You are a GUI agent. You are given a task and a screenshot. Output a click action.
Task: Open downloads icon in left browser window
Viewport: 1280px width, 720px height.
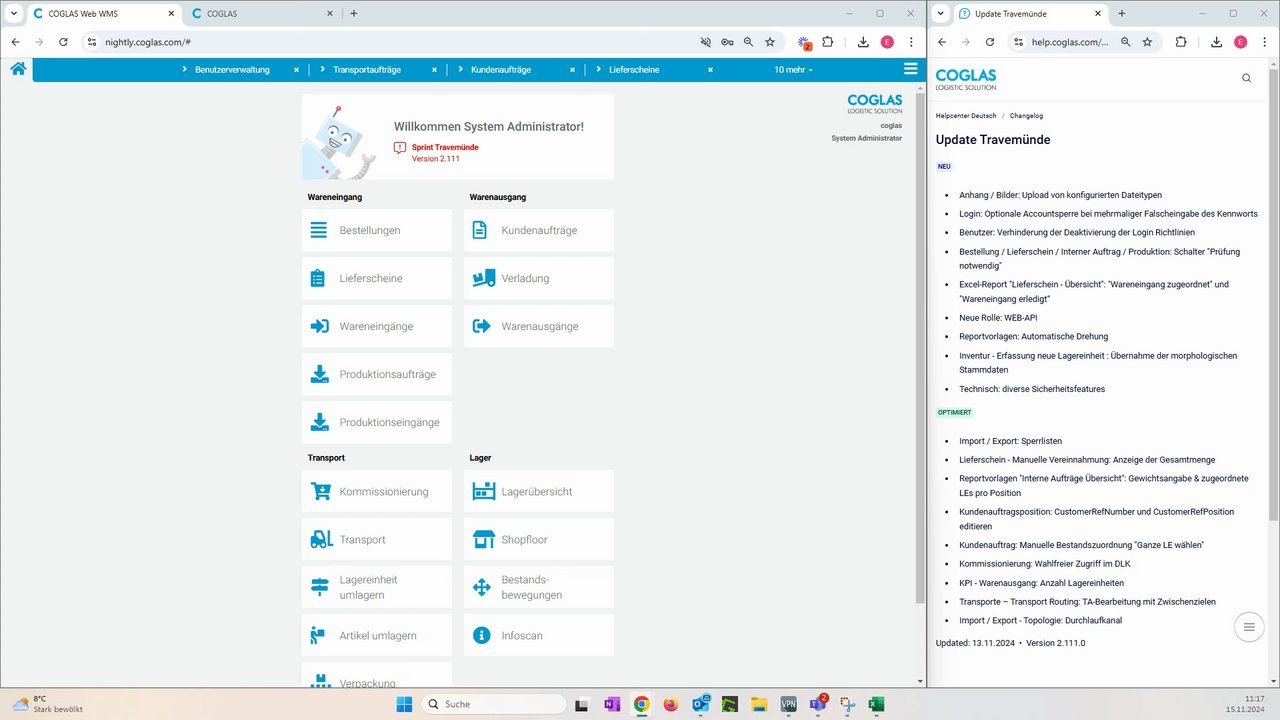click(863, 42)
